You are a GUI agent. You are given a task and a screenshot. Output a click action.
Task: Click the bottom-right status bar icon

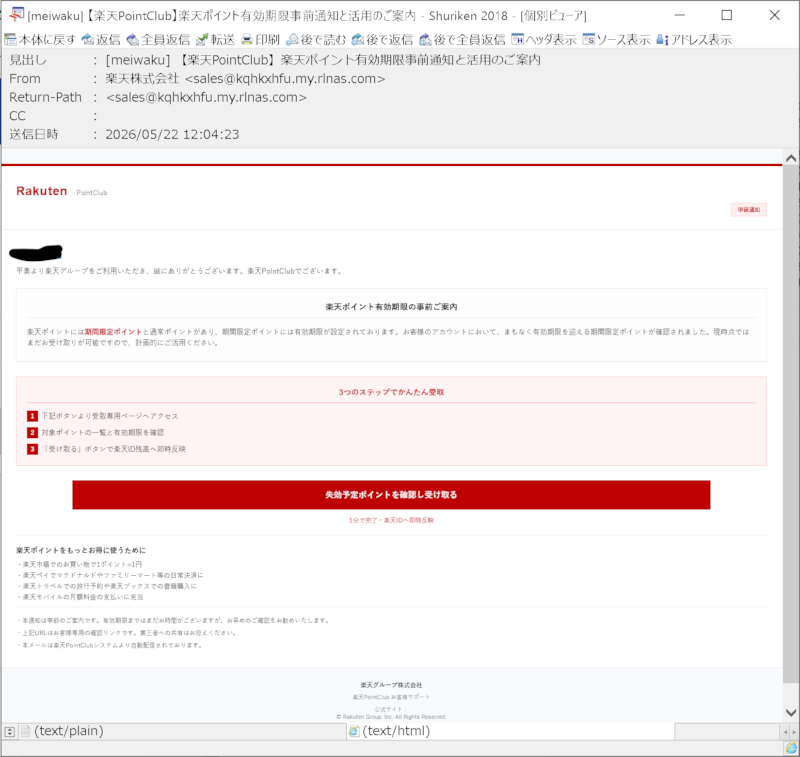[x=791, y=748]
